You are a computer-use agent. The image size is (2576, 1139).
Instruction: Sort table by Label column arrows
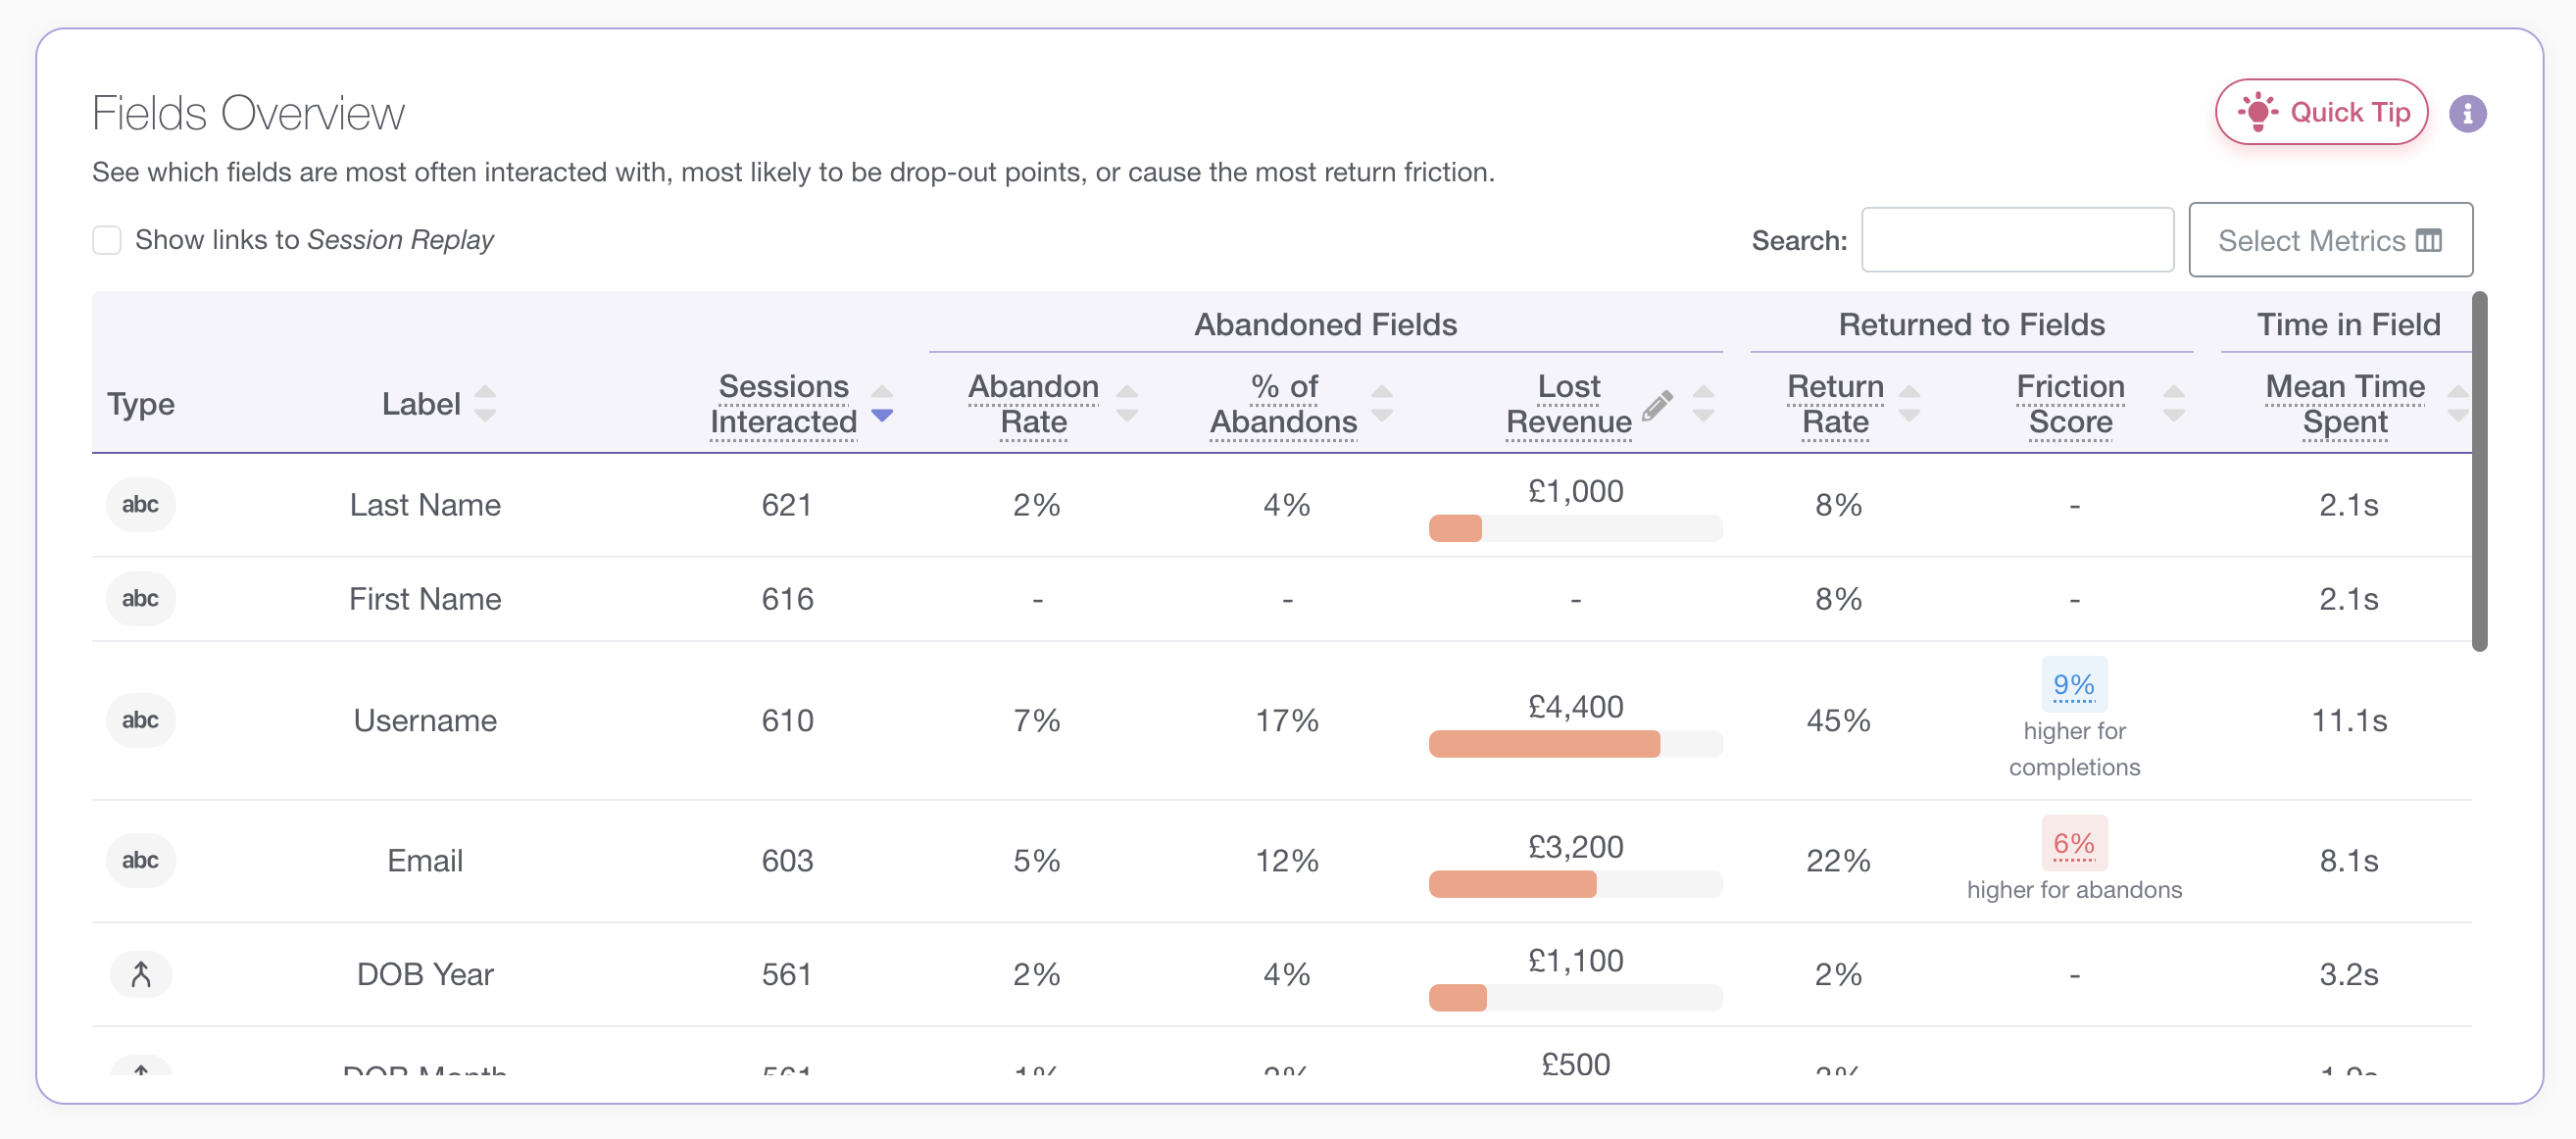pyautogui.click(x=485, y=404)
